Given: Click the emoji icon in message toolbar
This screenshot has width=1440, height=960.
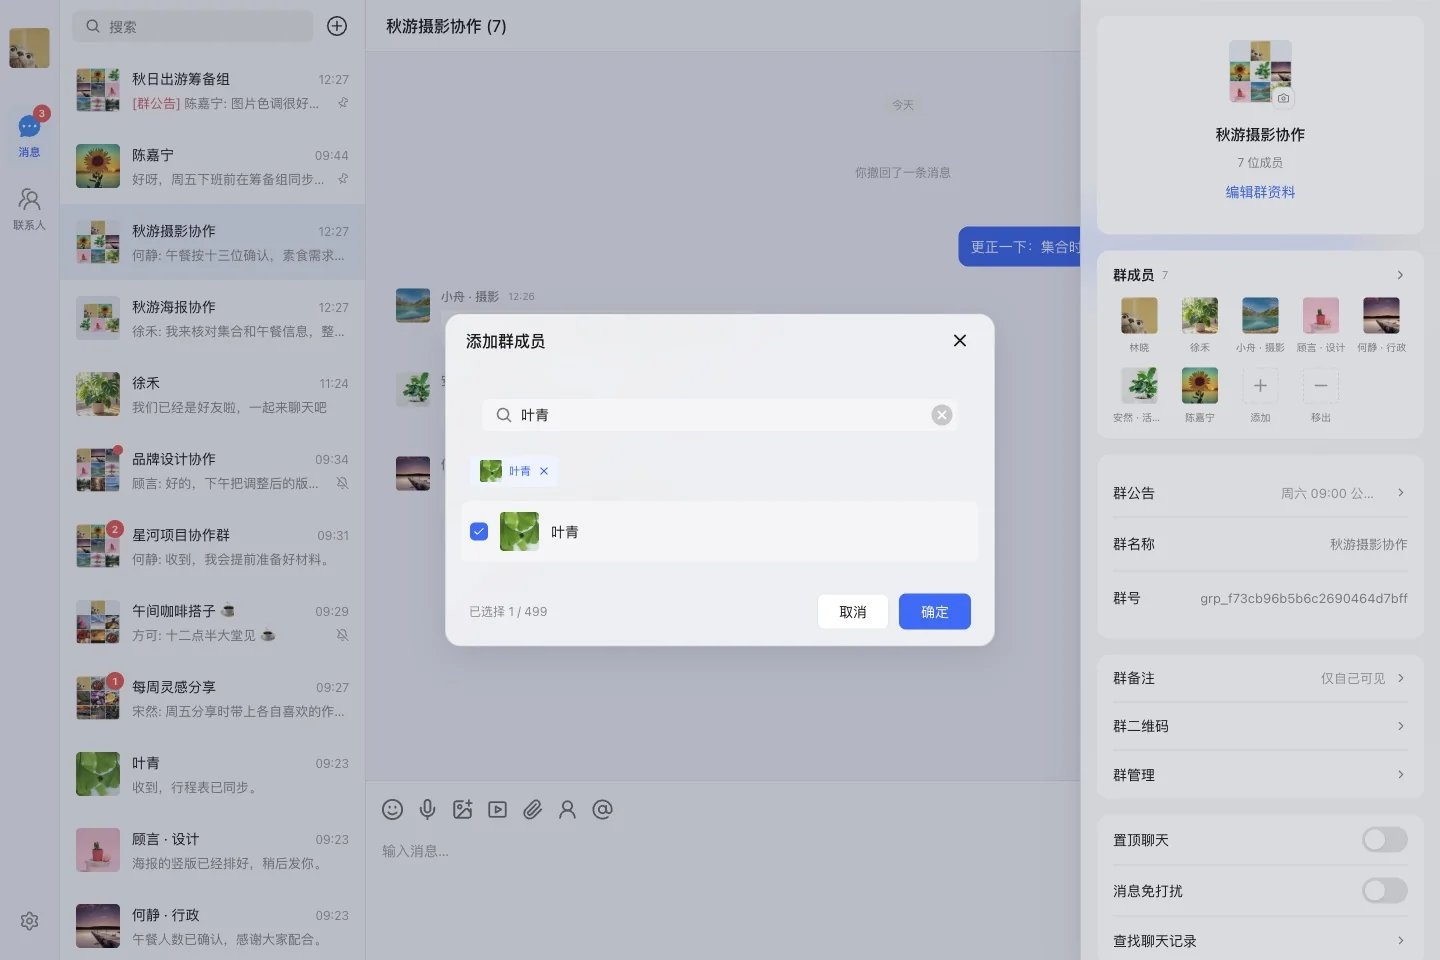Looking at the screenshot, I should (392, 810).
